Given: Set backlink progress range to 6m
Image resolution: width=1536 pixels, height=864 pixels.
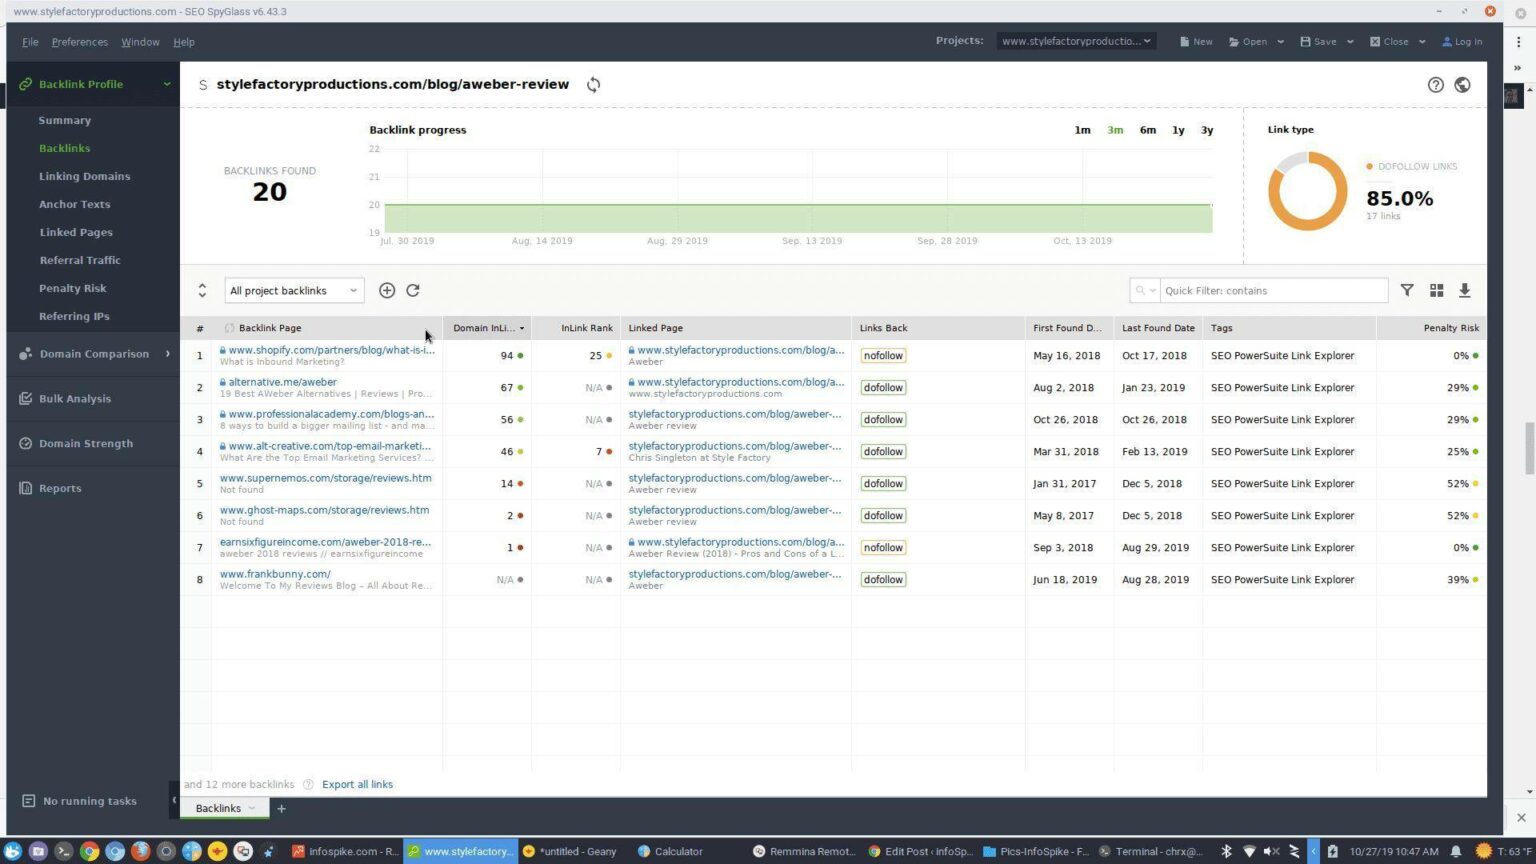Looking at the screenshot, I should click(x=1147, y=130).
